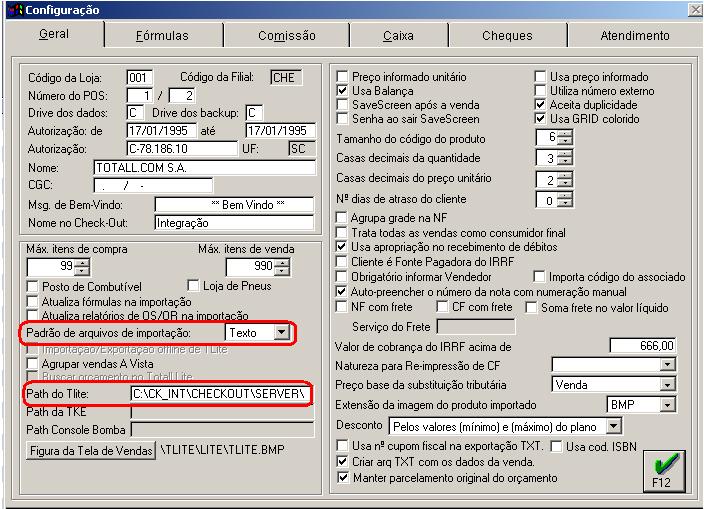This screenshot has height=509, width=704.
Task: Click the Código da Loja field
Action: pyautogui.click(x=140, y=78)
